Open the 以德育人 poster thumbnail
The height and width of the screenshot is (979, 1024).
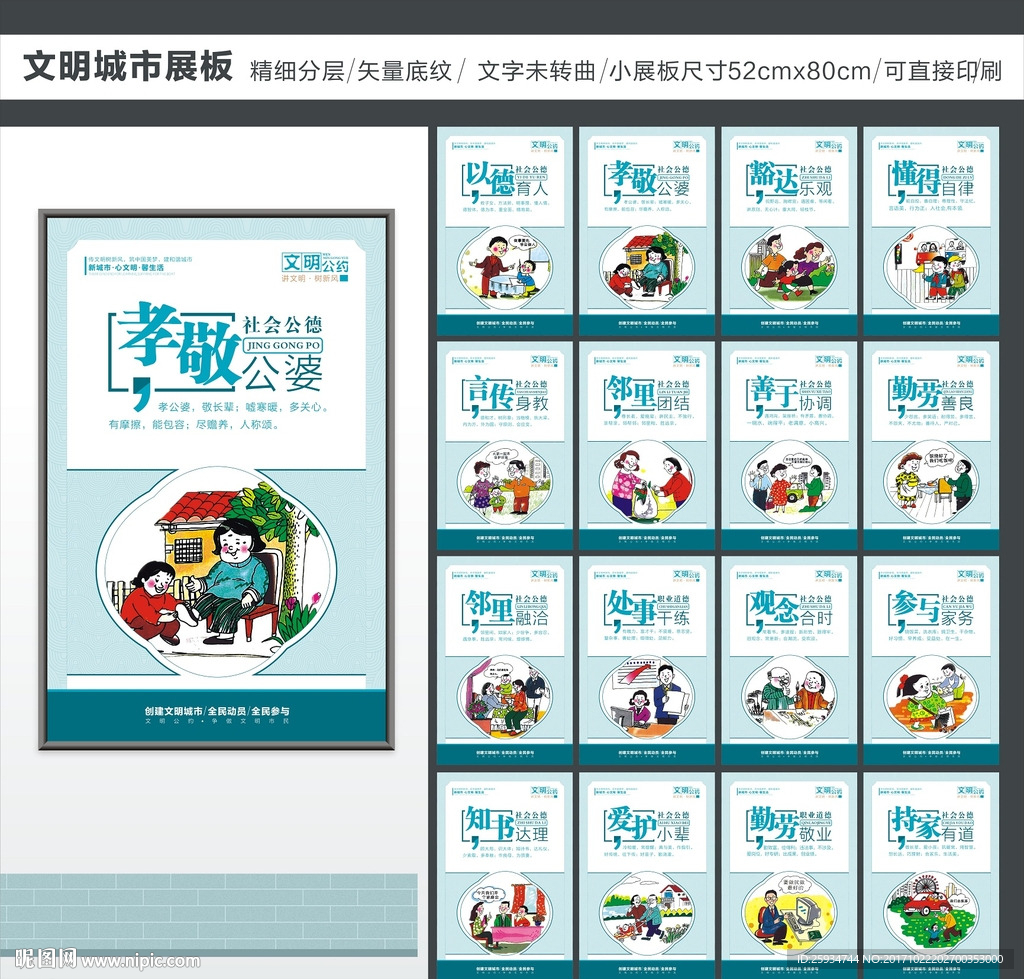(505, 231)
